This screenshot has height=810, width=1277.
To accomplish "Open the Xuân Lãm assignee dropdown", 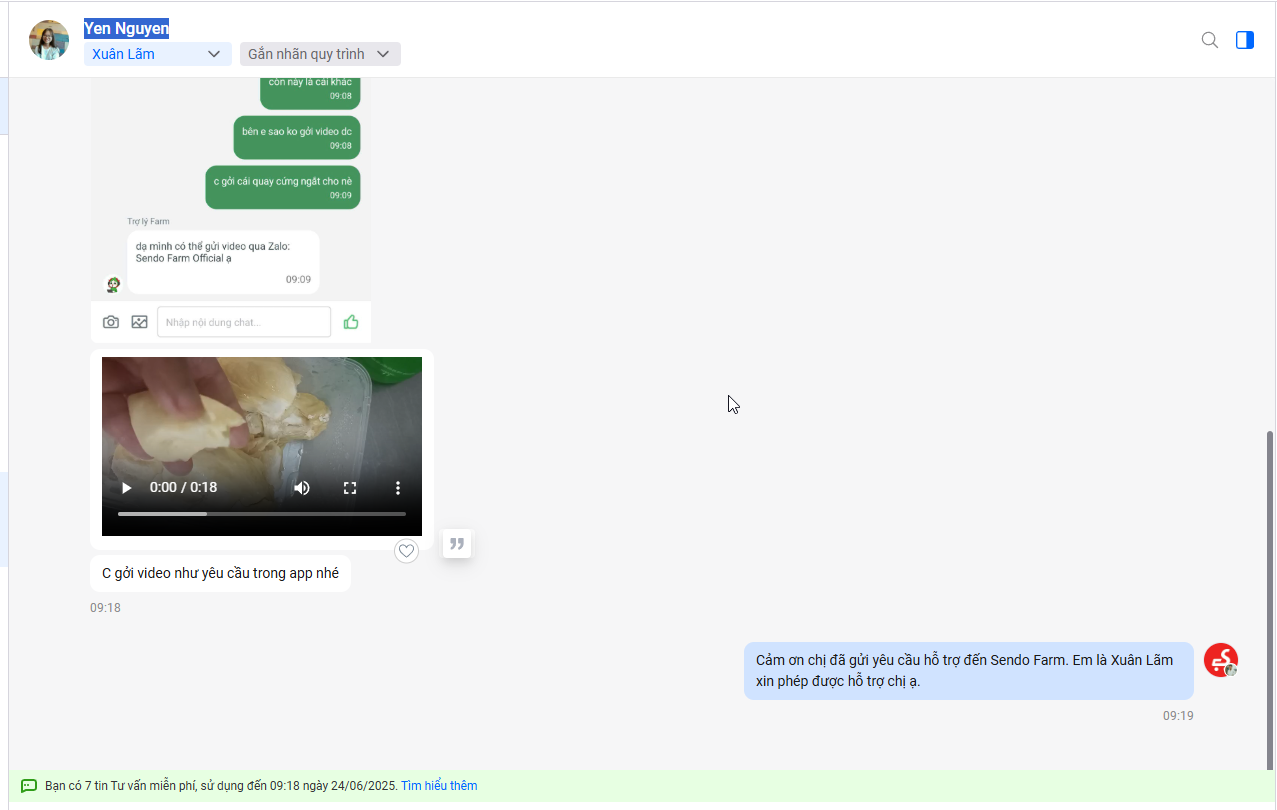I will (x=158, y=54).
